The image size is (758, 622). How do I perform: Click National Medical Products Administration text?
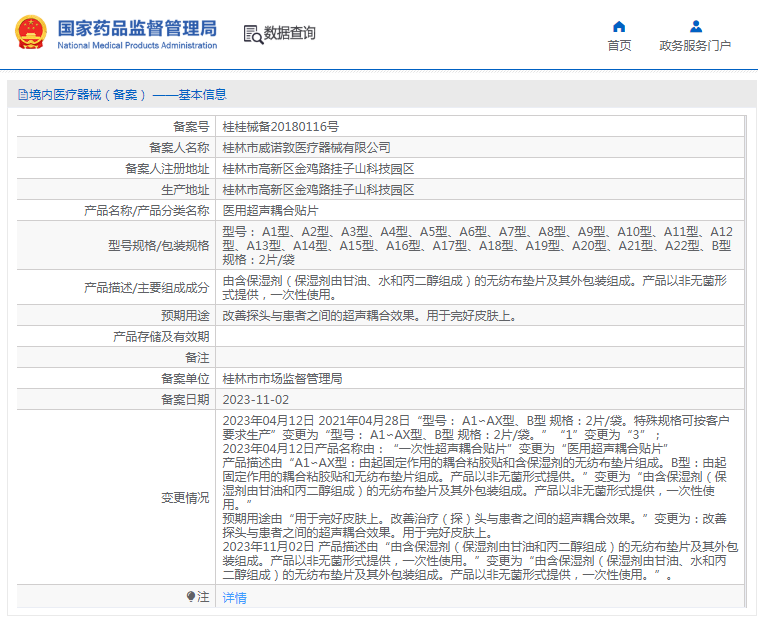click(x=137, y=45)
